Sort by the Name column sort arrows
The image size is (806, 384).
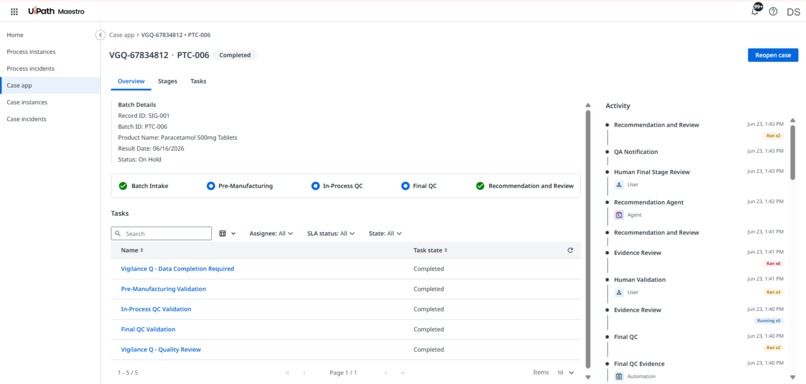[142, 250]
